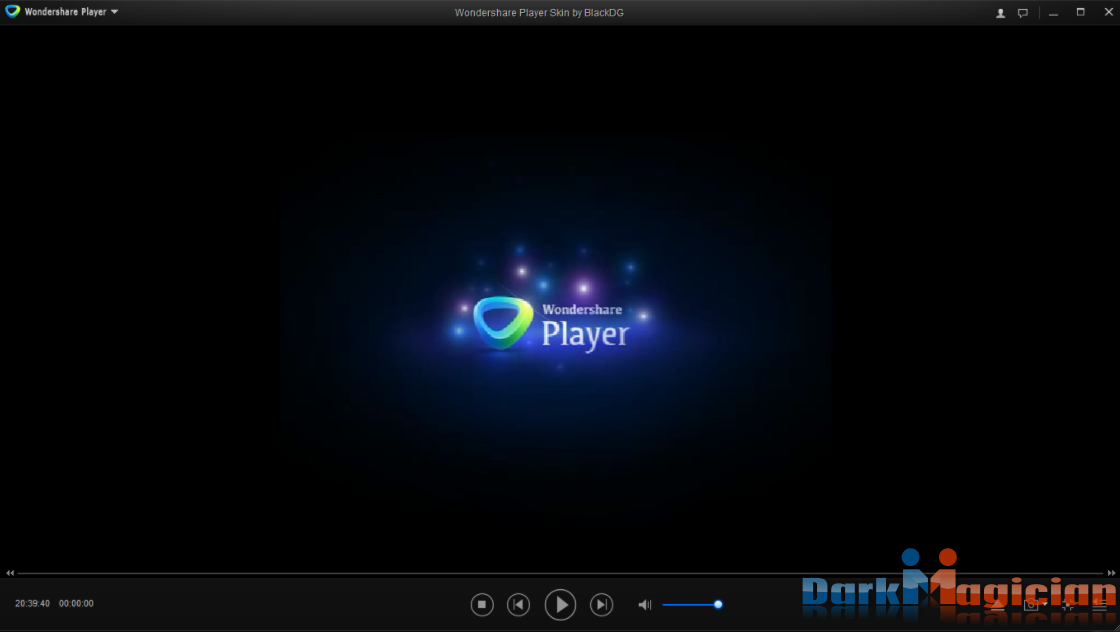1120x632 pixels.
Task: Click the 00:00:00 duration display
Action: [76, 603]
